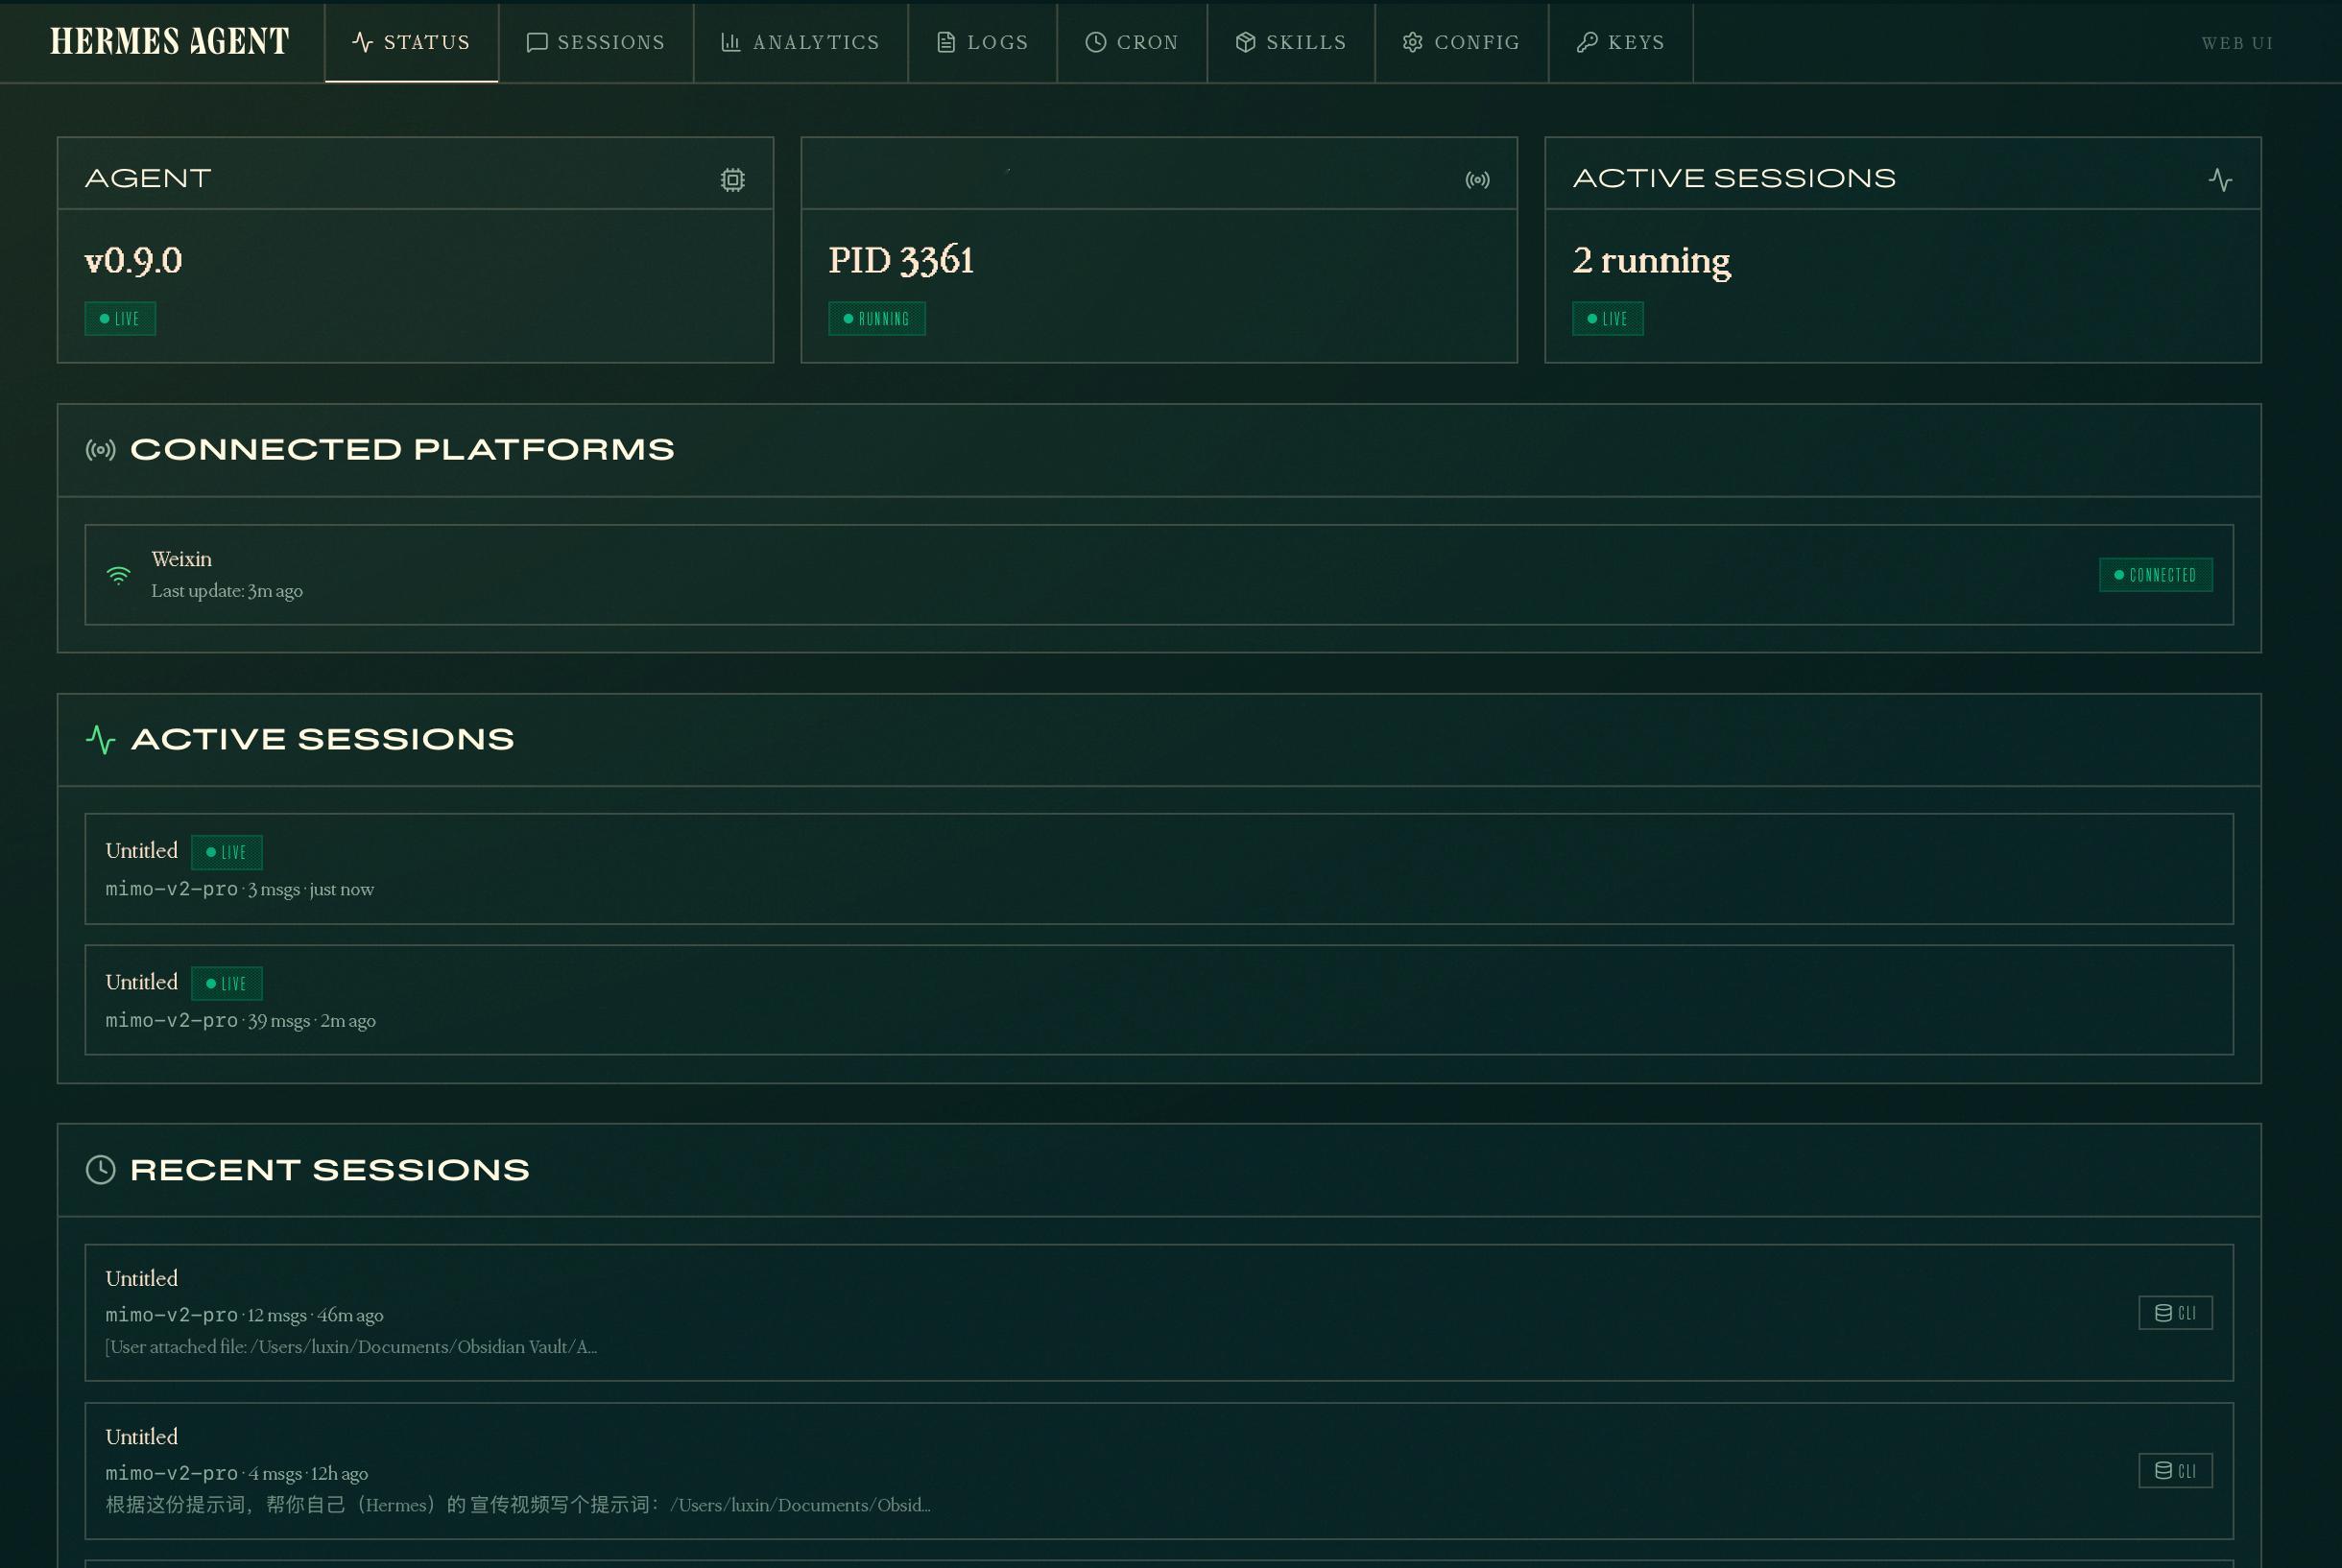Click the radio icon beside Connected Platforms
2342x1568 pixels.
101,450
